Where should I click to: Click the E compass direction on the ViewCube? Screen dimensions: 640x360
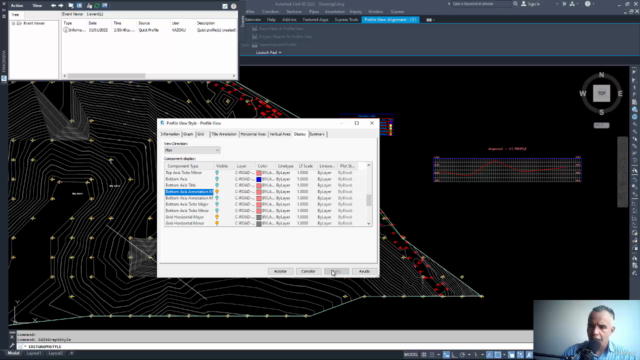(x=620, y=93)
